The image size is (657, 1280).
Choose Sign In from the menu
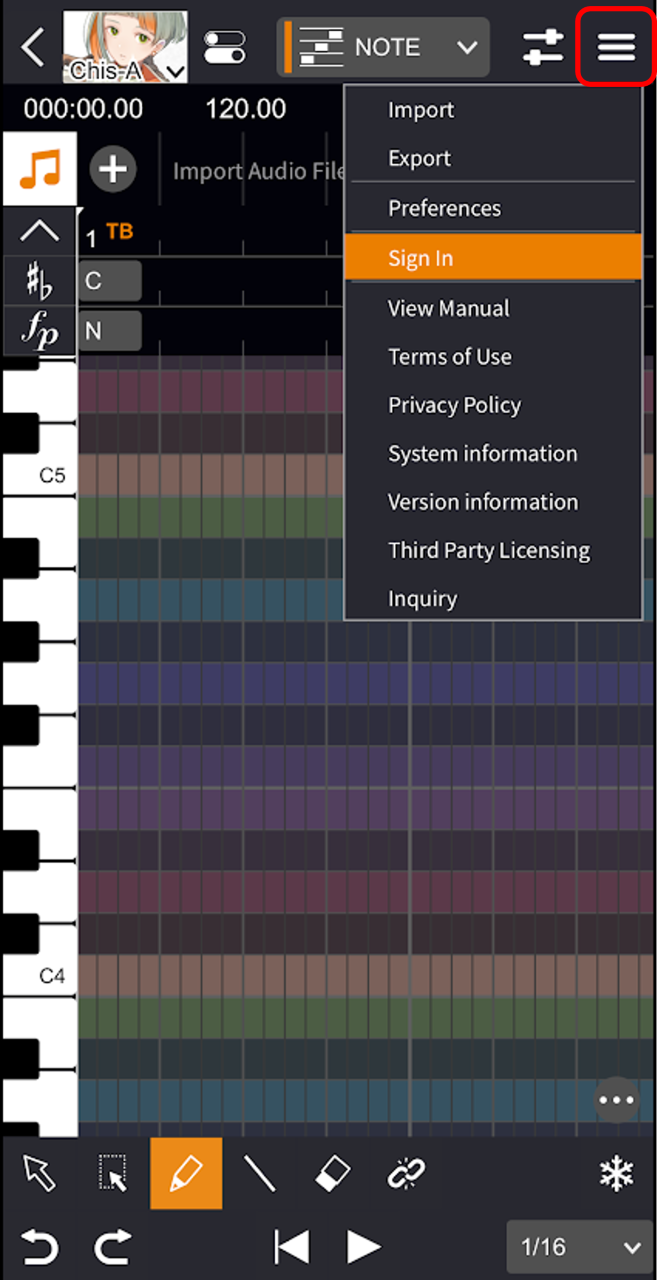click(x=493, y=258)
